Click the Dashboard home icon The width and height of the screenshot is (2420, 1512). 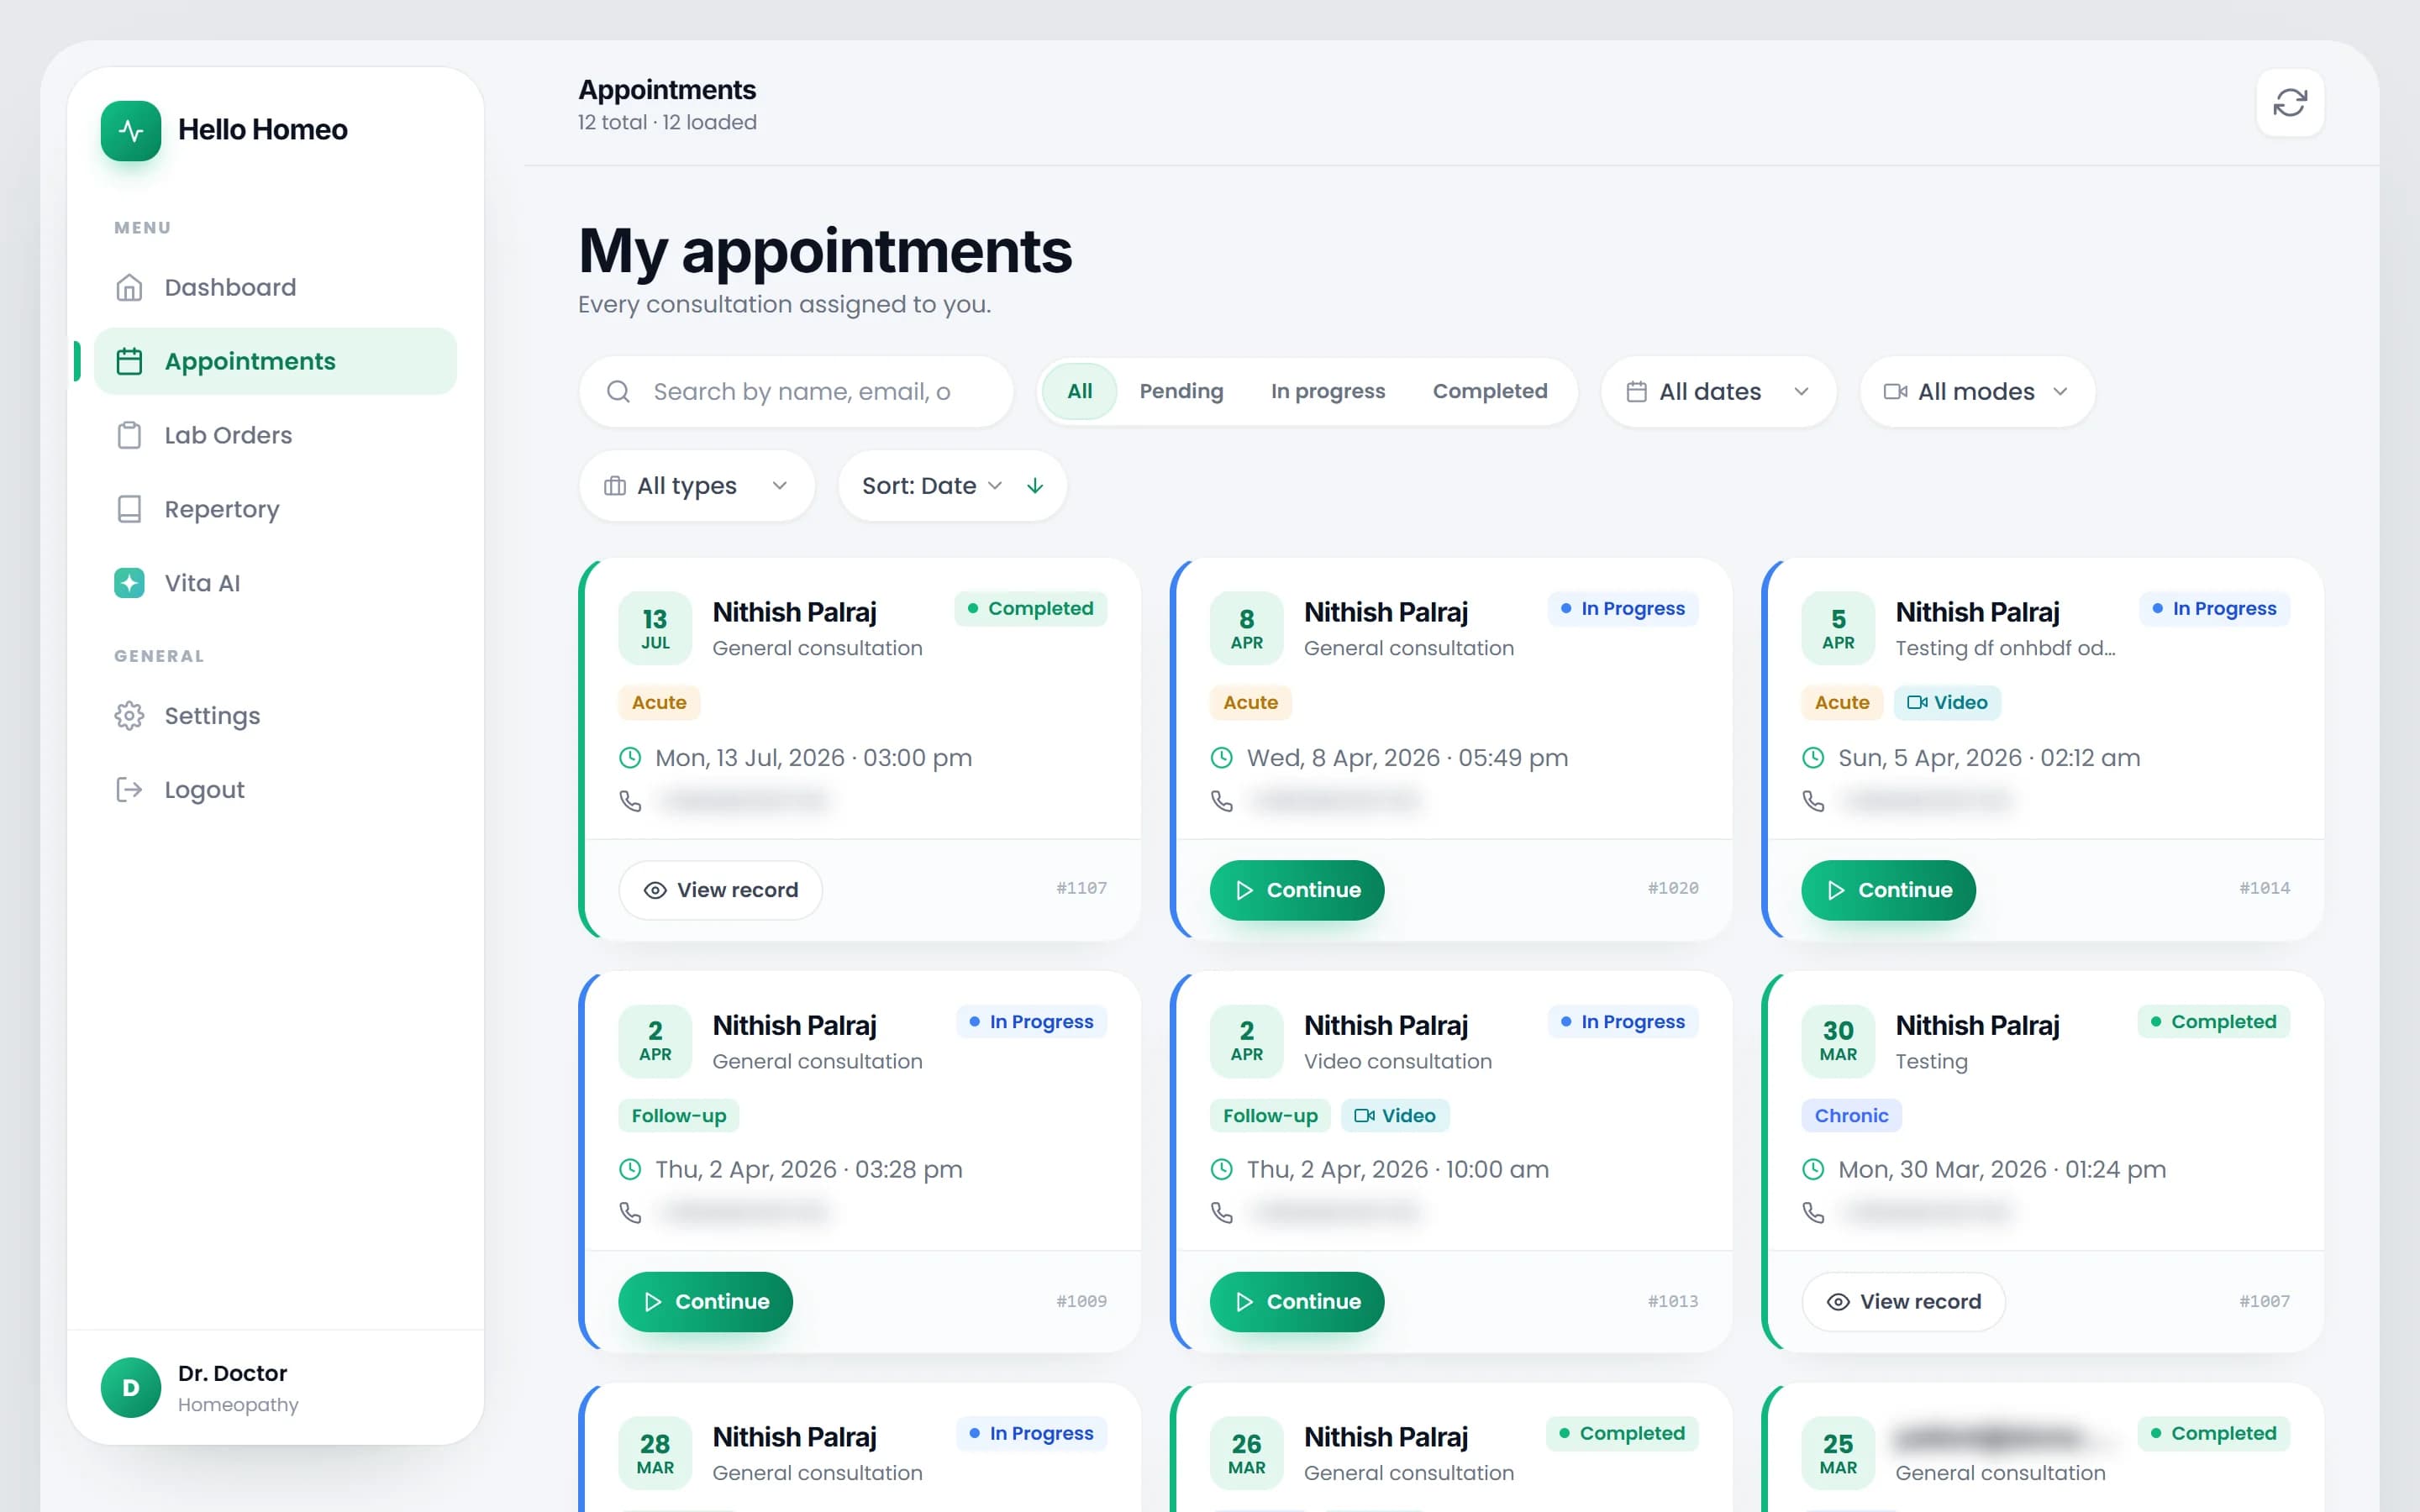(x=129, y=288)
